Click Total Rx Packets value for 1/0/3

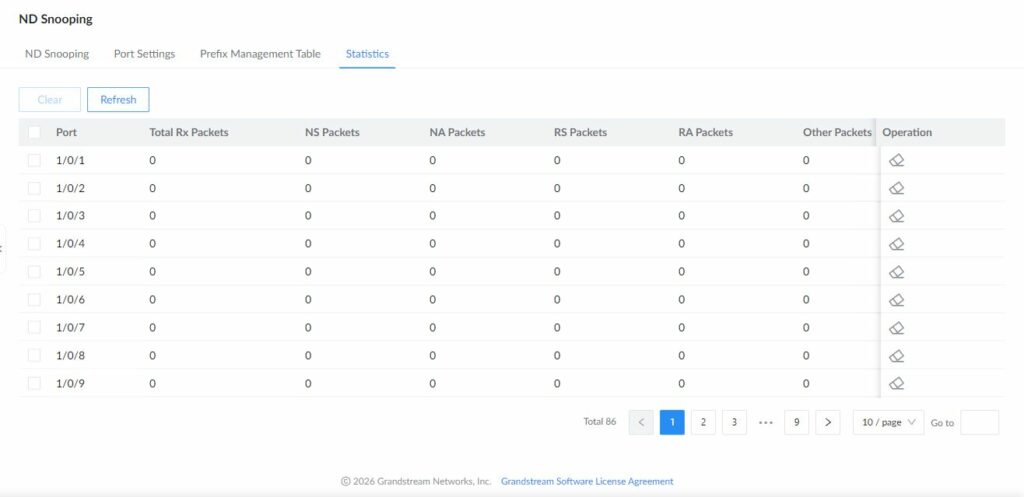click(x=152, y=216)
